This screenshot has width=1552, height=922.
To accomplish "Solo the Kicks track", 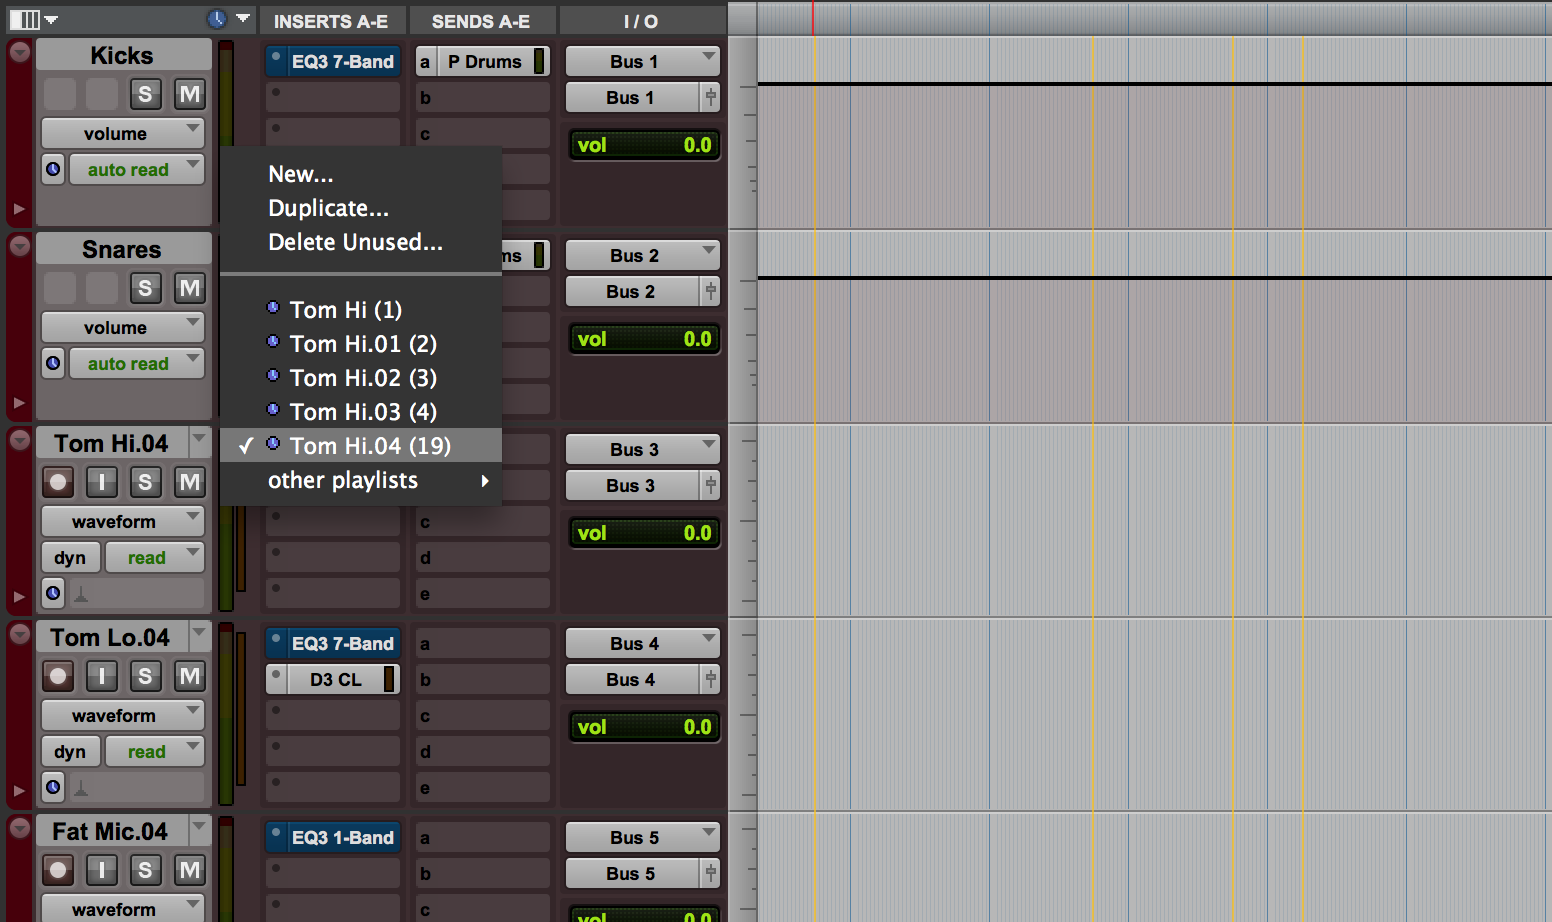I will coord(145,94).
